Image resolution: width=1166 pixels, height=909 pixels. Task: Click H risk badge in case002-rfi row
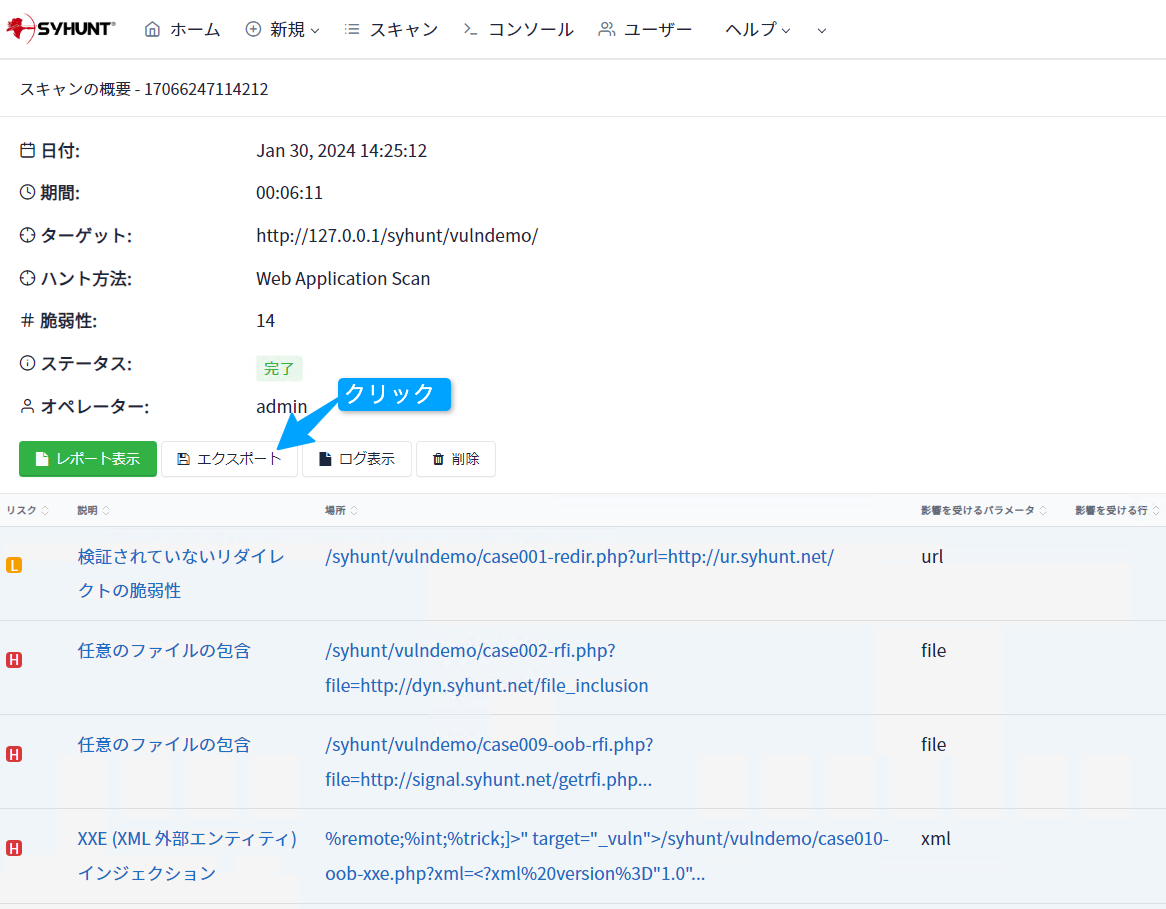pos(14,660)
